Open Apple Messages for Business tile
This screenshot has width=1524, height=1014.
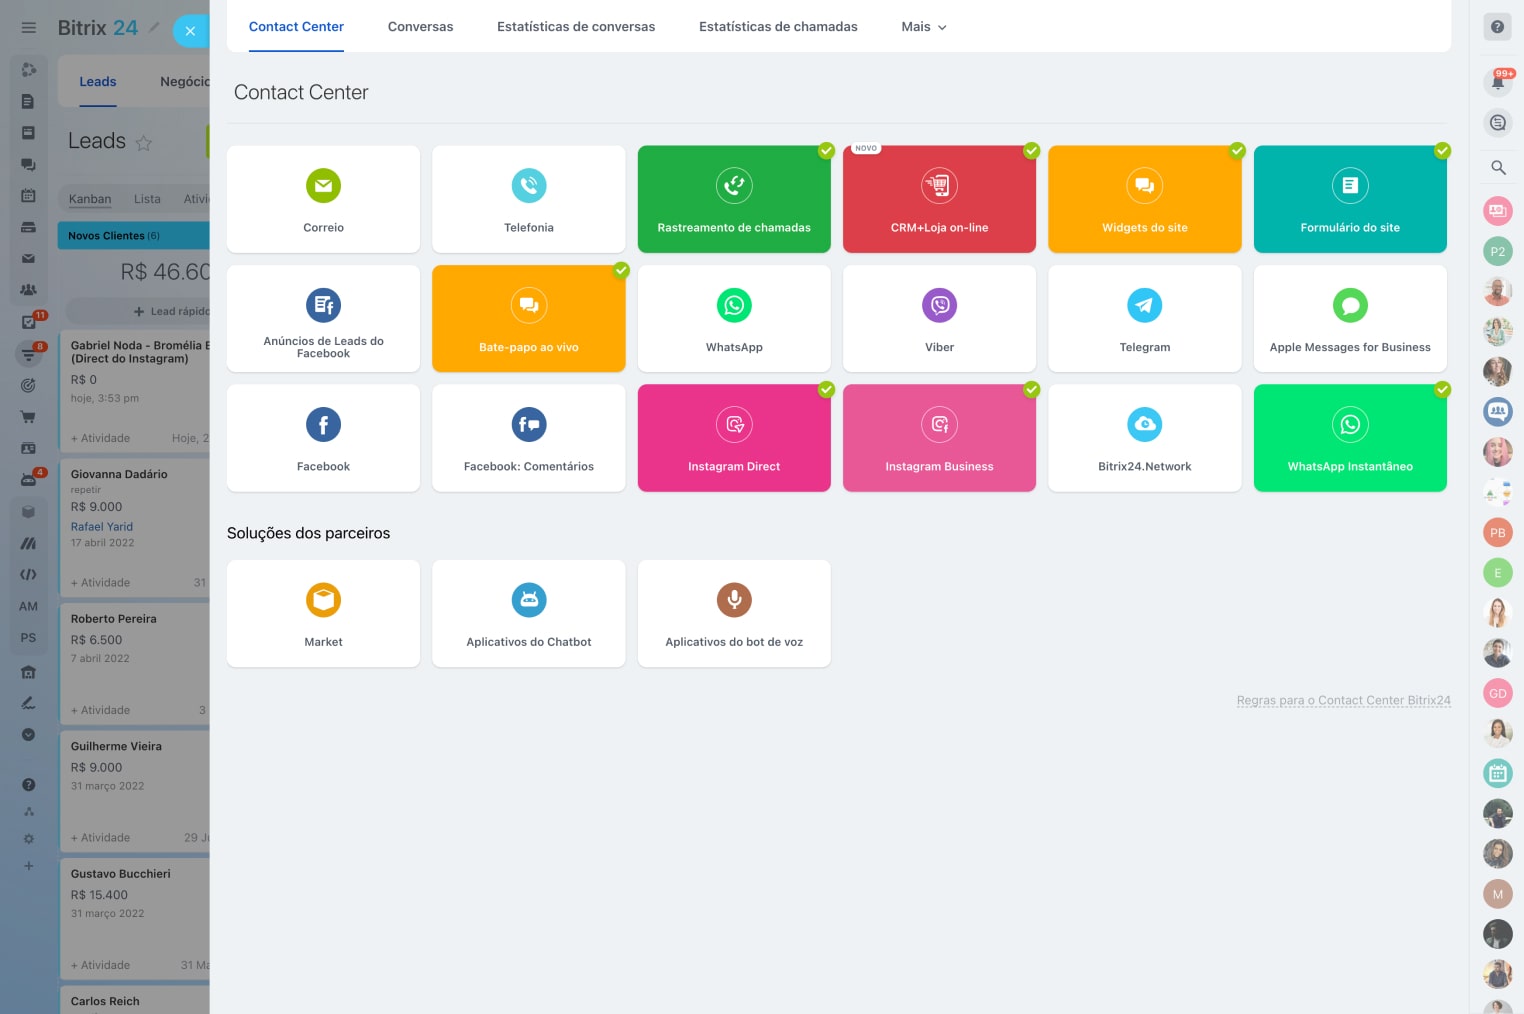coord(1349,318)
